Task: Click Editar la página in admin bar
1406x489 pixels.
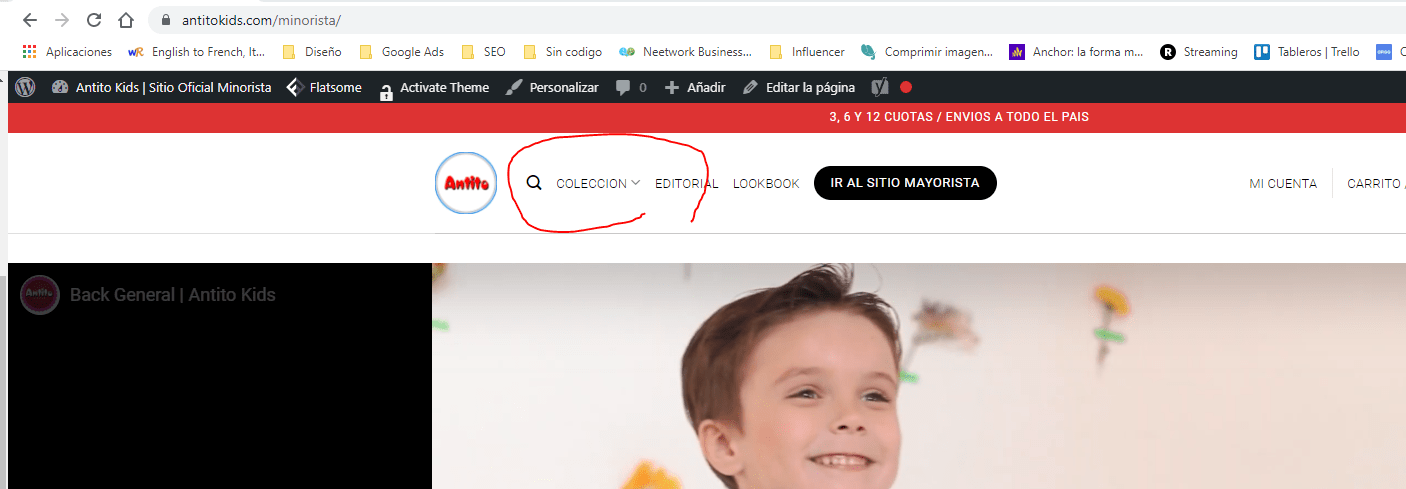Action: pyautogui.click(x=799, y=87)
